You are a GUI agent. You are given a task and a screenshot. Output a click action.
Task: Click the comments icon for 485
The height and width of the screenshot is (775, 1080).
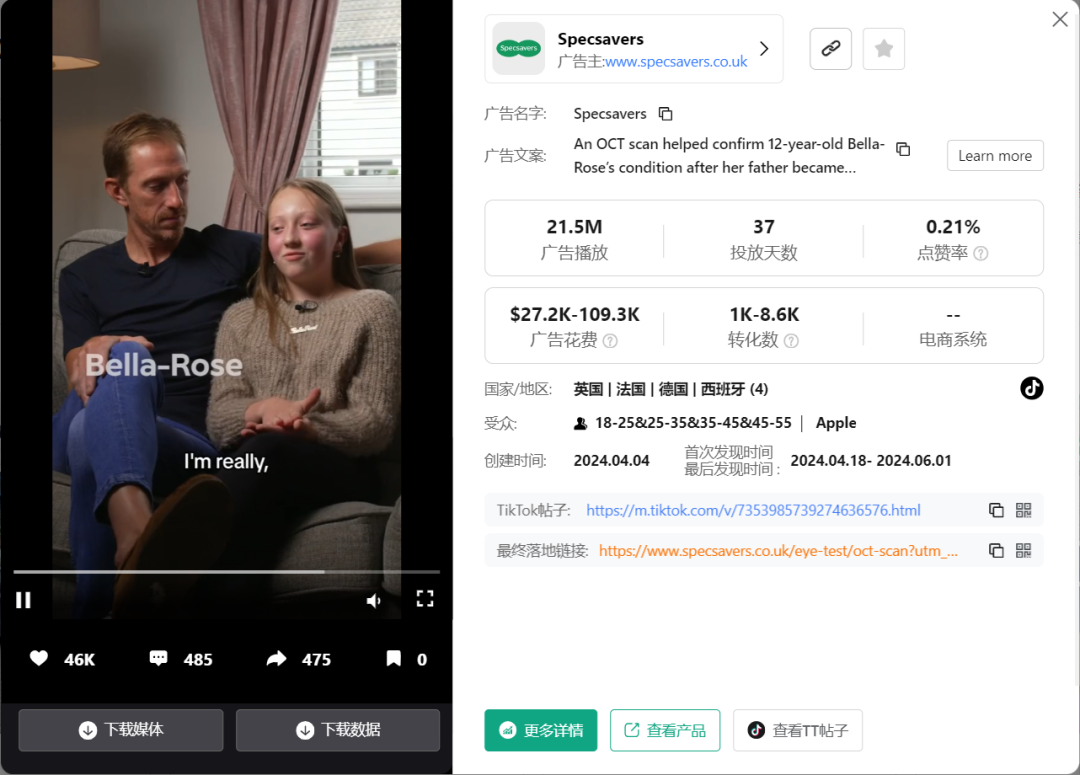pyautogui.click(x=158, y=659)
